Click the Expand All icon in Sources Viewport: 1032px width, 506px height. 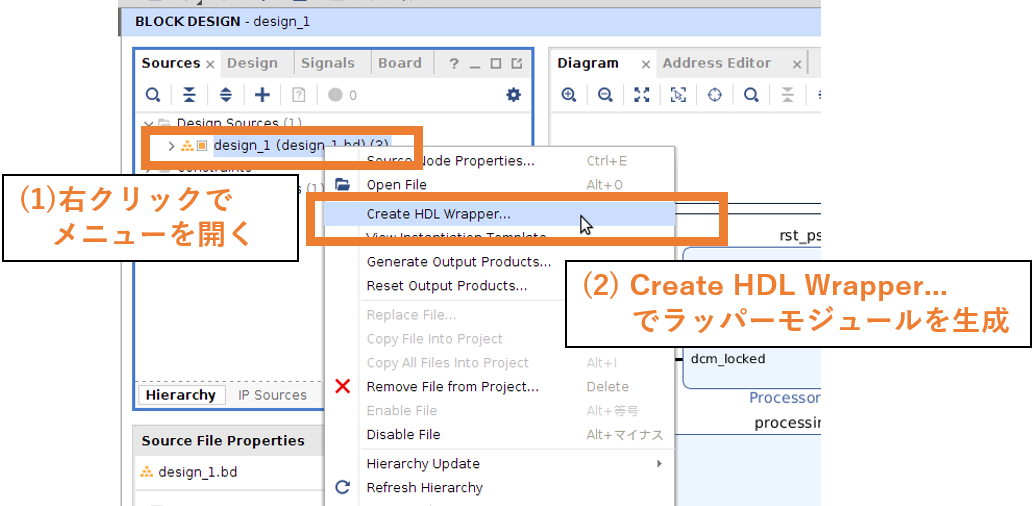(x=225, y=95)
